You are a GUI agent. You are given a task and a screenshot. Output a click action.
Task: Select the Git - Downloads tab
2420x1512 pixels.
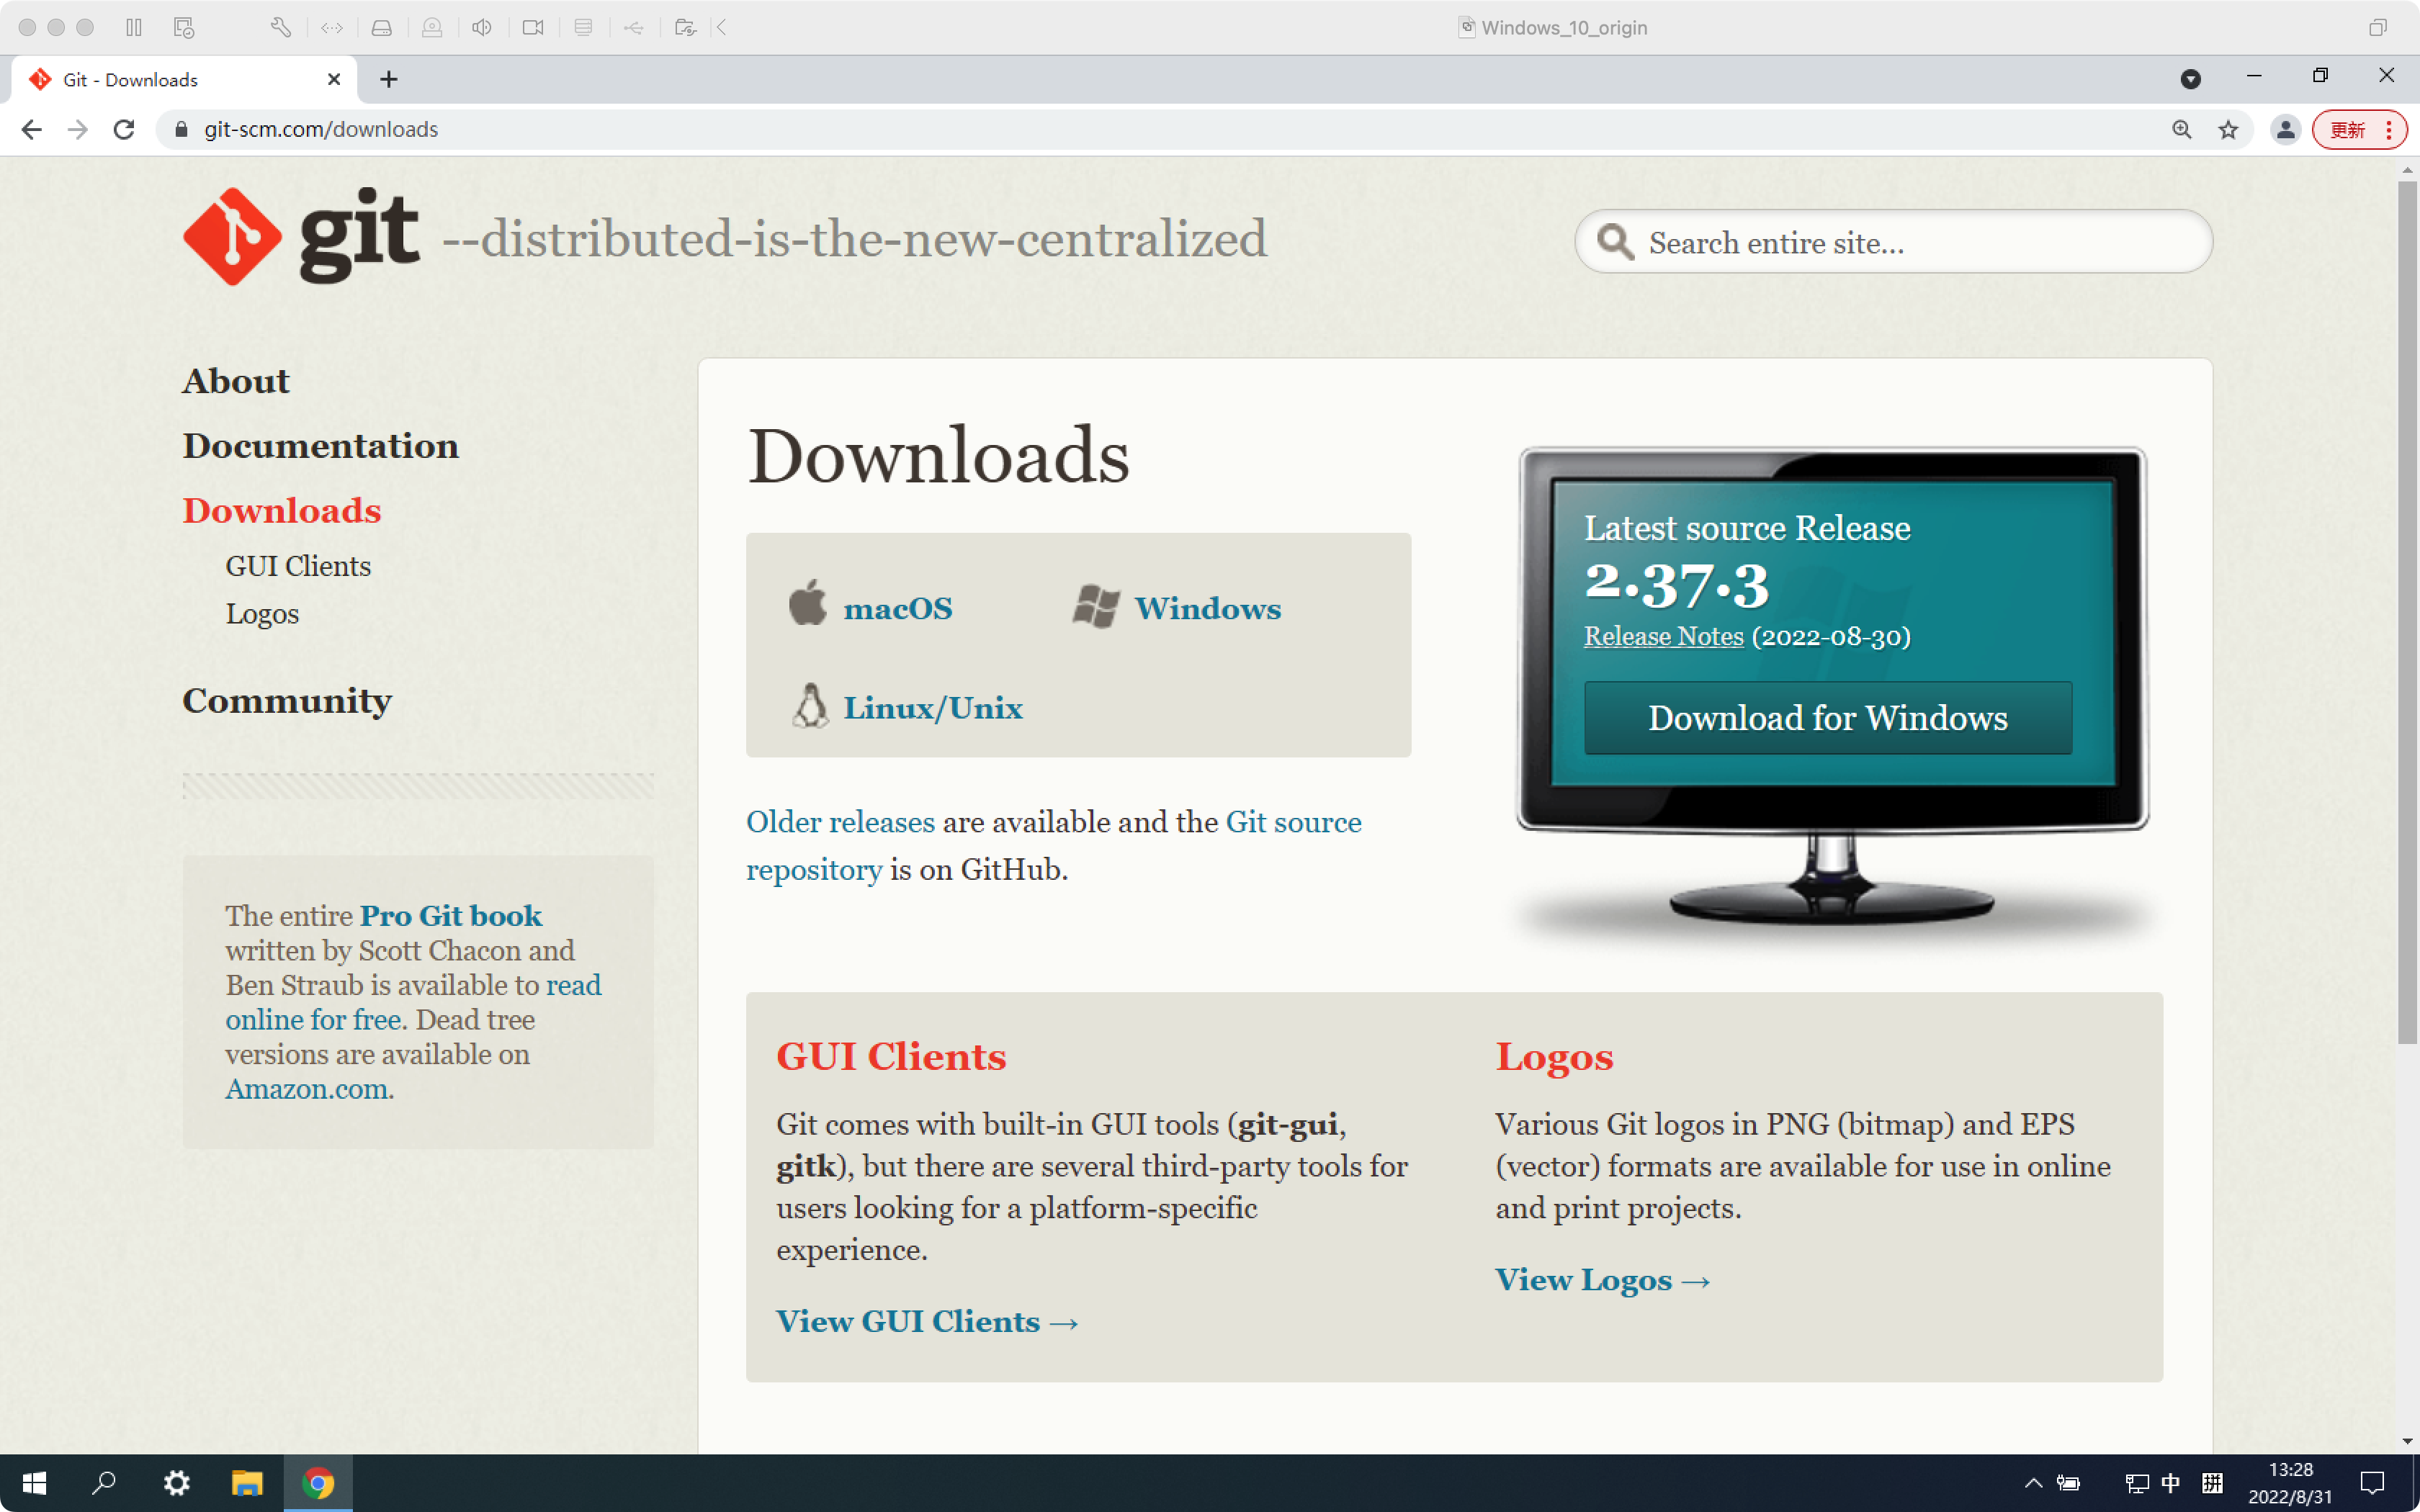pos(185,79)
